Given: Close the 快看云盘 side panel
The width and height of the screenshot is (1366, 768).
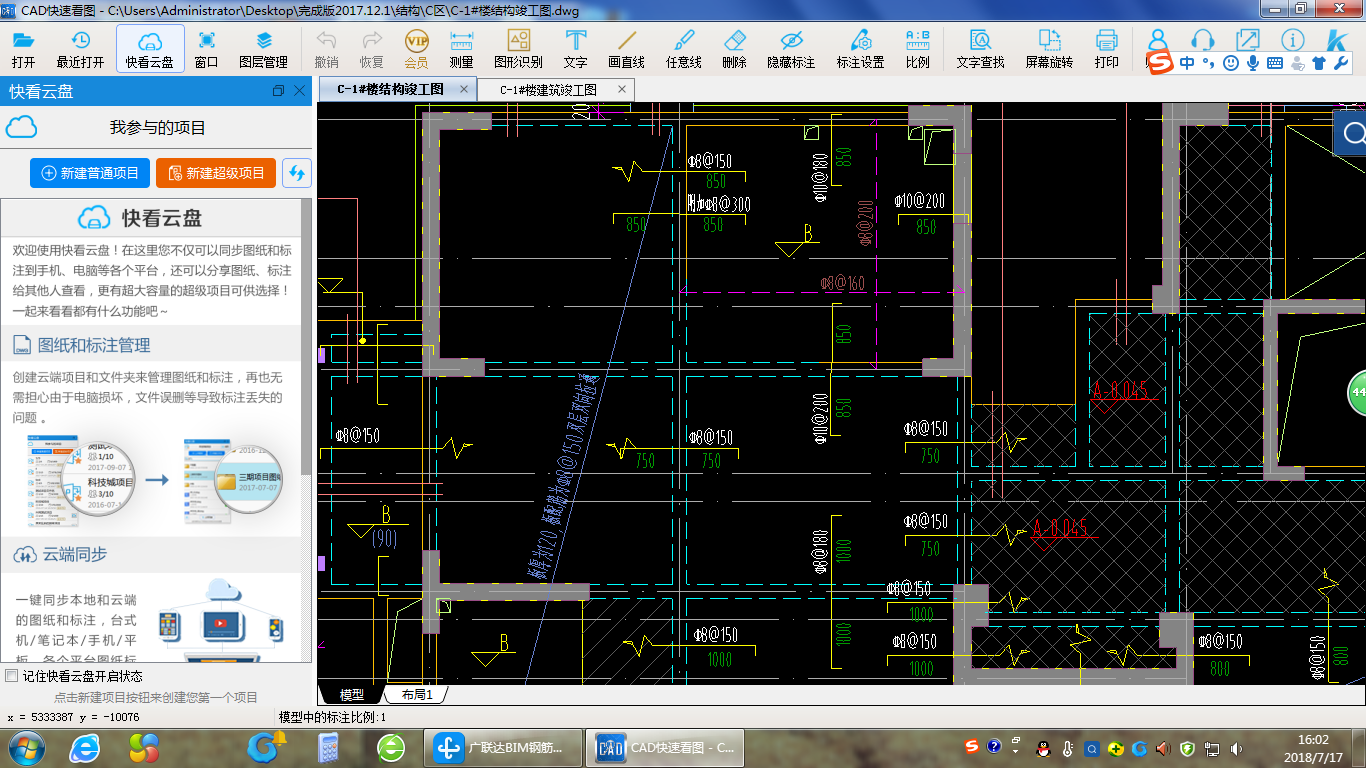Looking at the screenshot, I should coord(299,91).
